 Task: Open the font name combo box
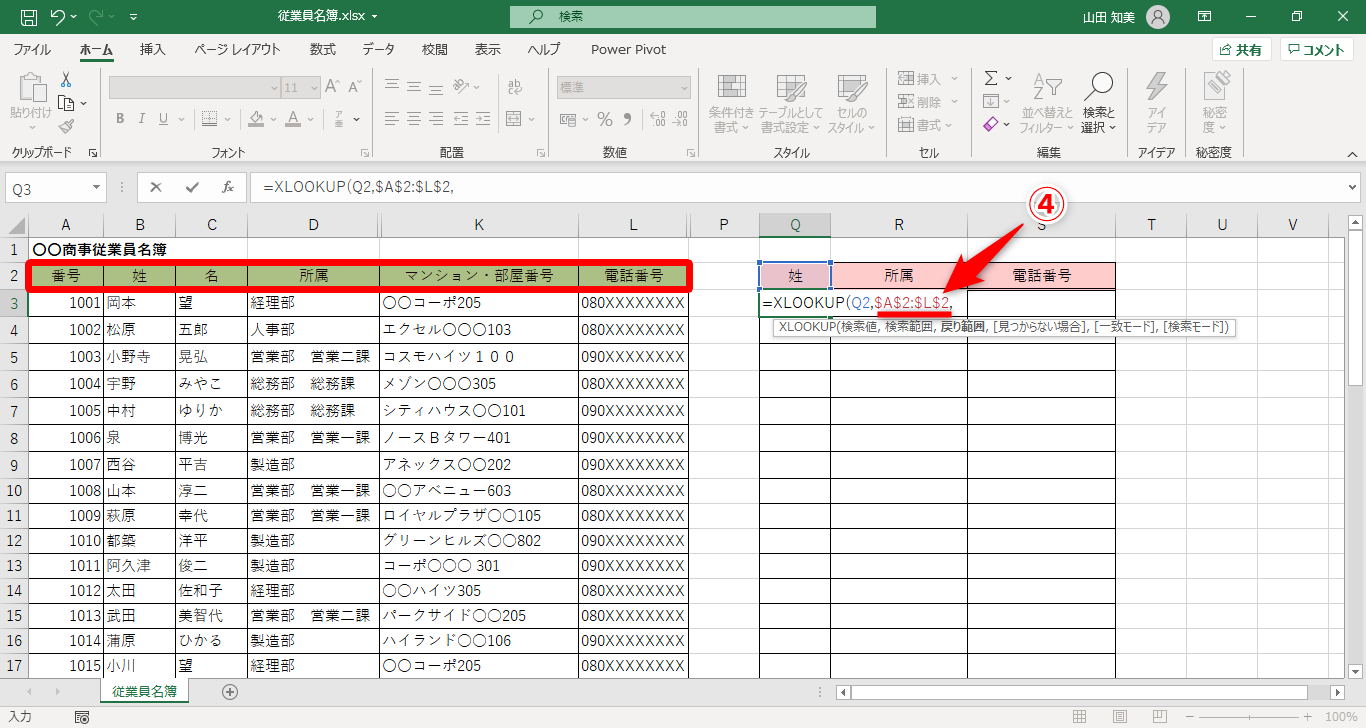(194, 88)
